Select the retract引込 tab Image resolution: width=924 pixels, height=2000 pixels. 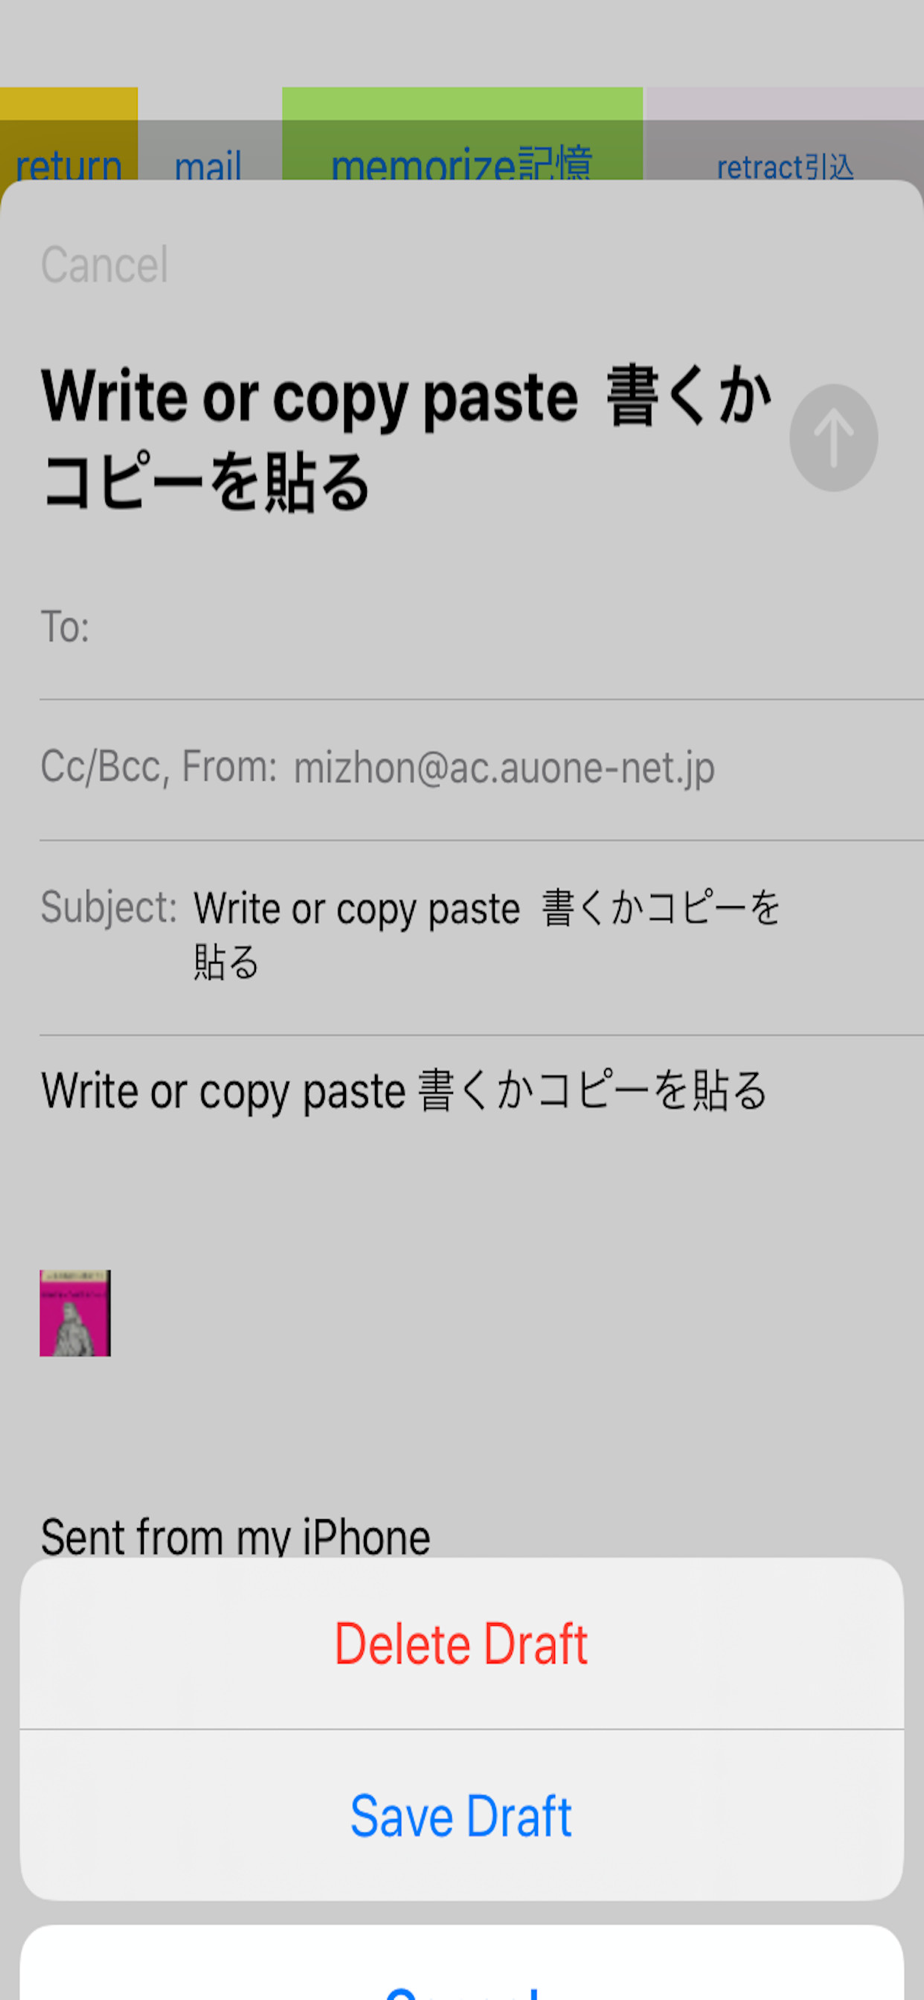(x=785, y=166)
